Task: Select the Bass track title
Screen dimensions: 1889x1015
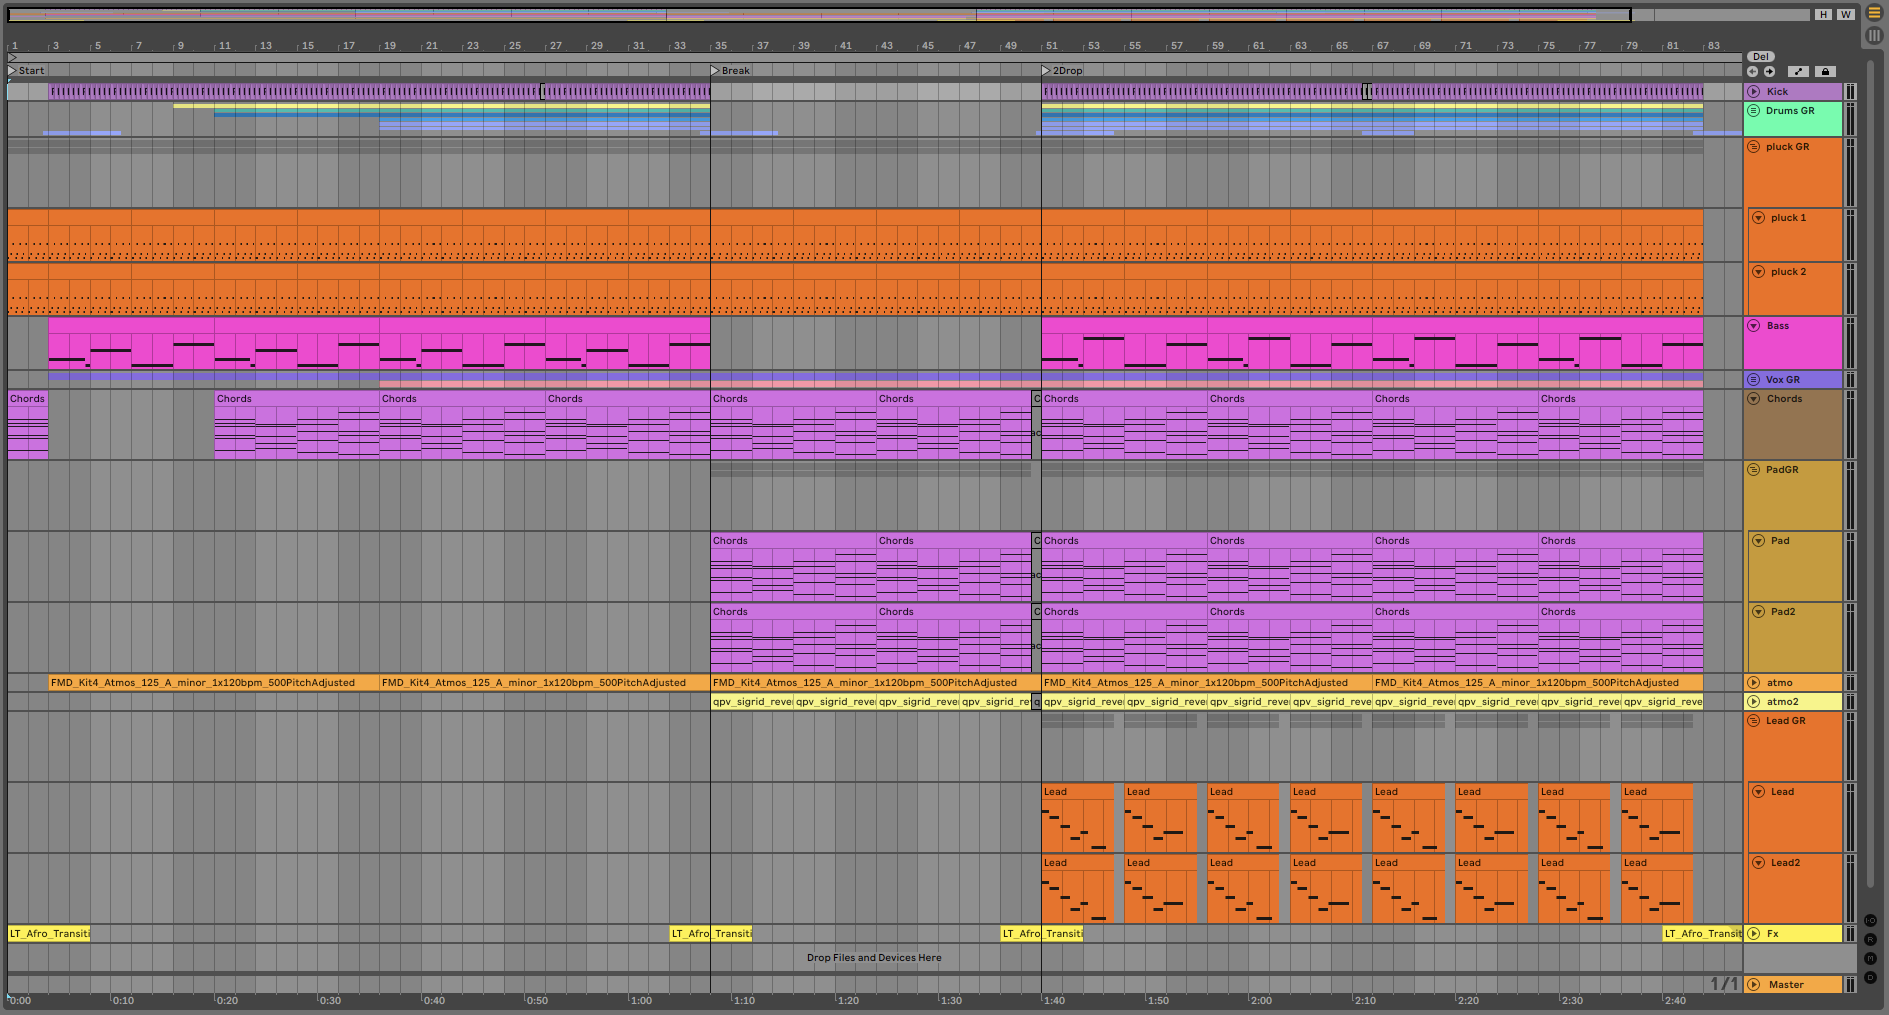Action: pyautogui.click(x=1778, y=325)
